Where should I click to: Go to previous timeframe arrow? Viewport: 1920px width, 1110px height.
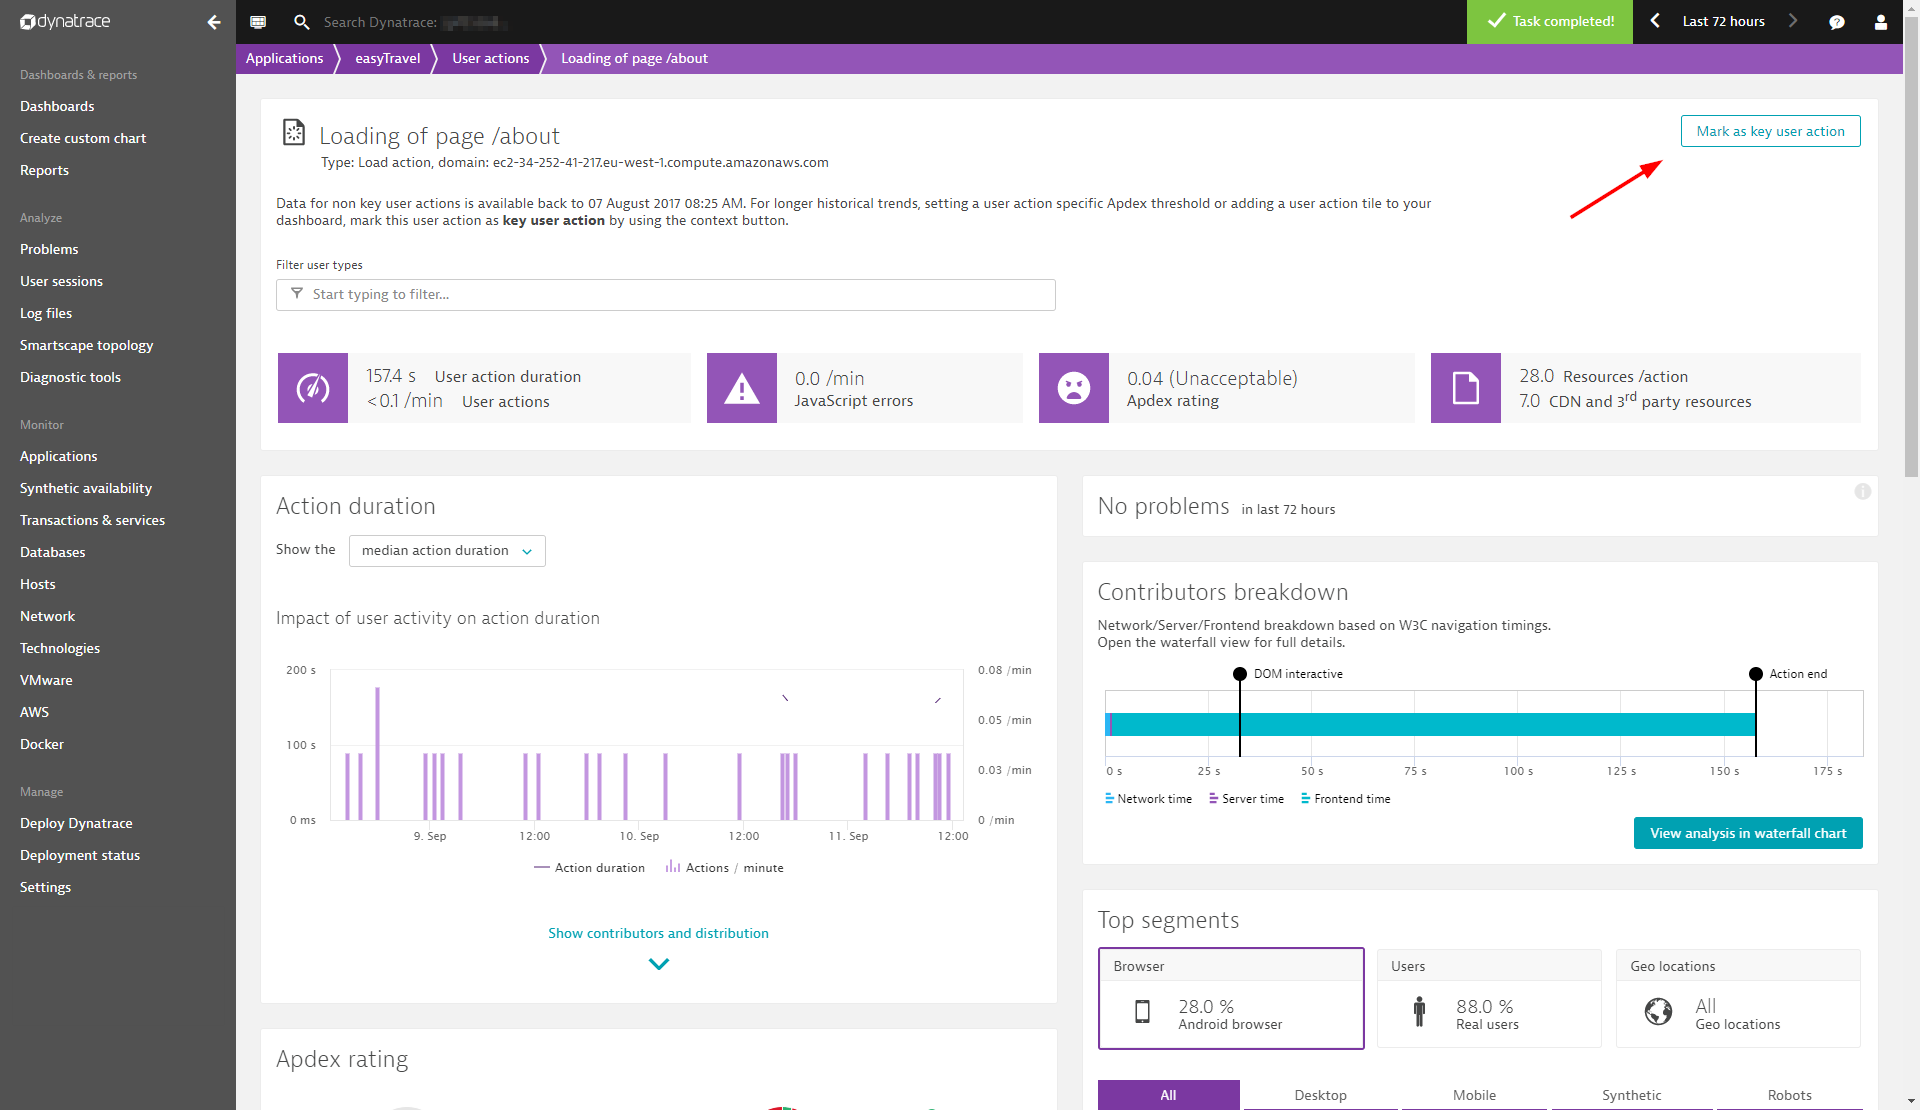pos(1656,21)
